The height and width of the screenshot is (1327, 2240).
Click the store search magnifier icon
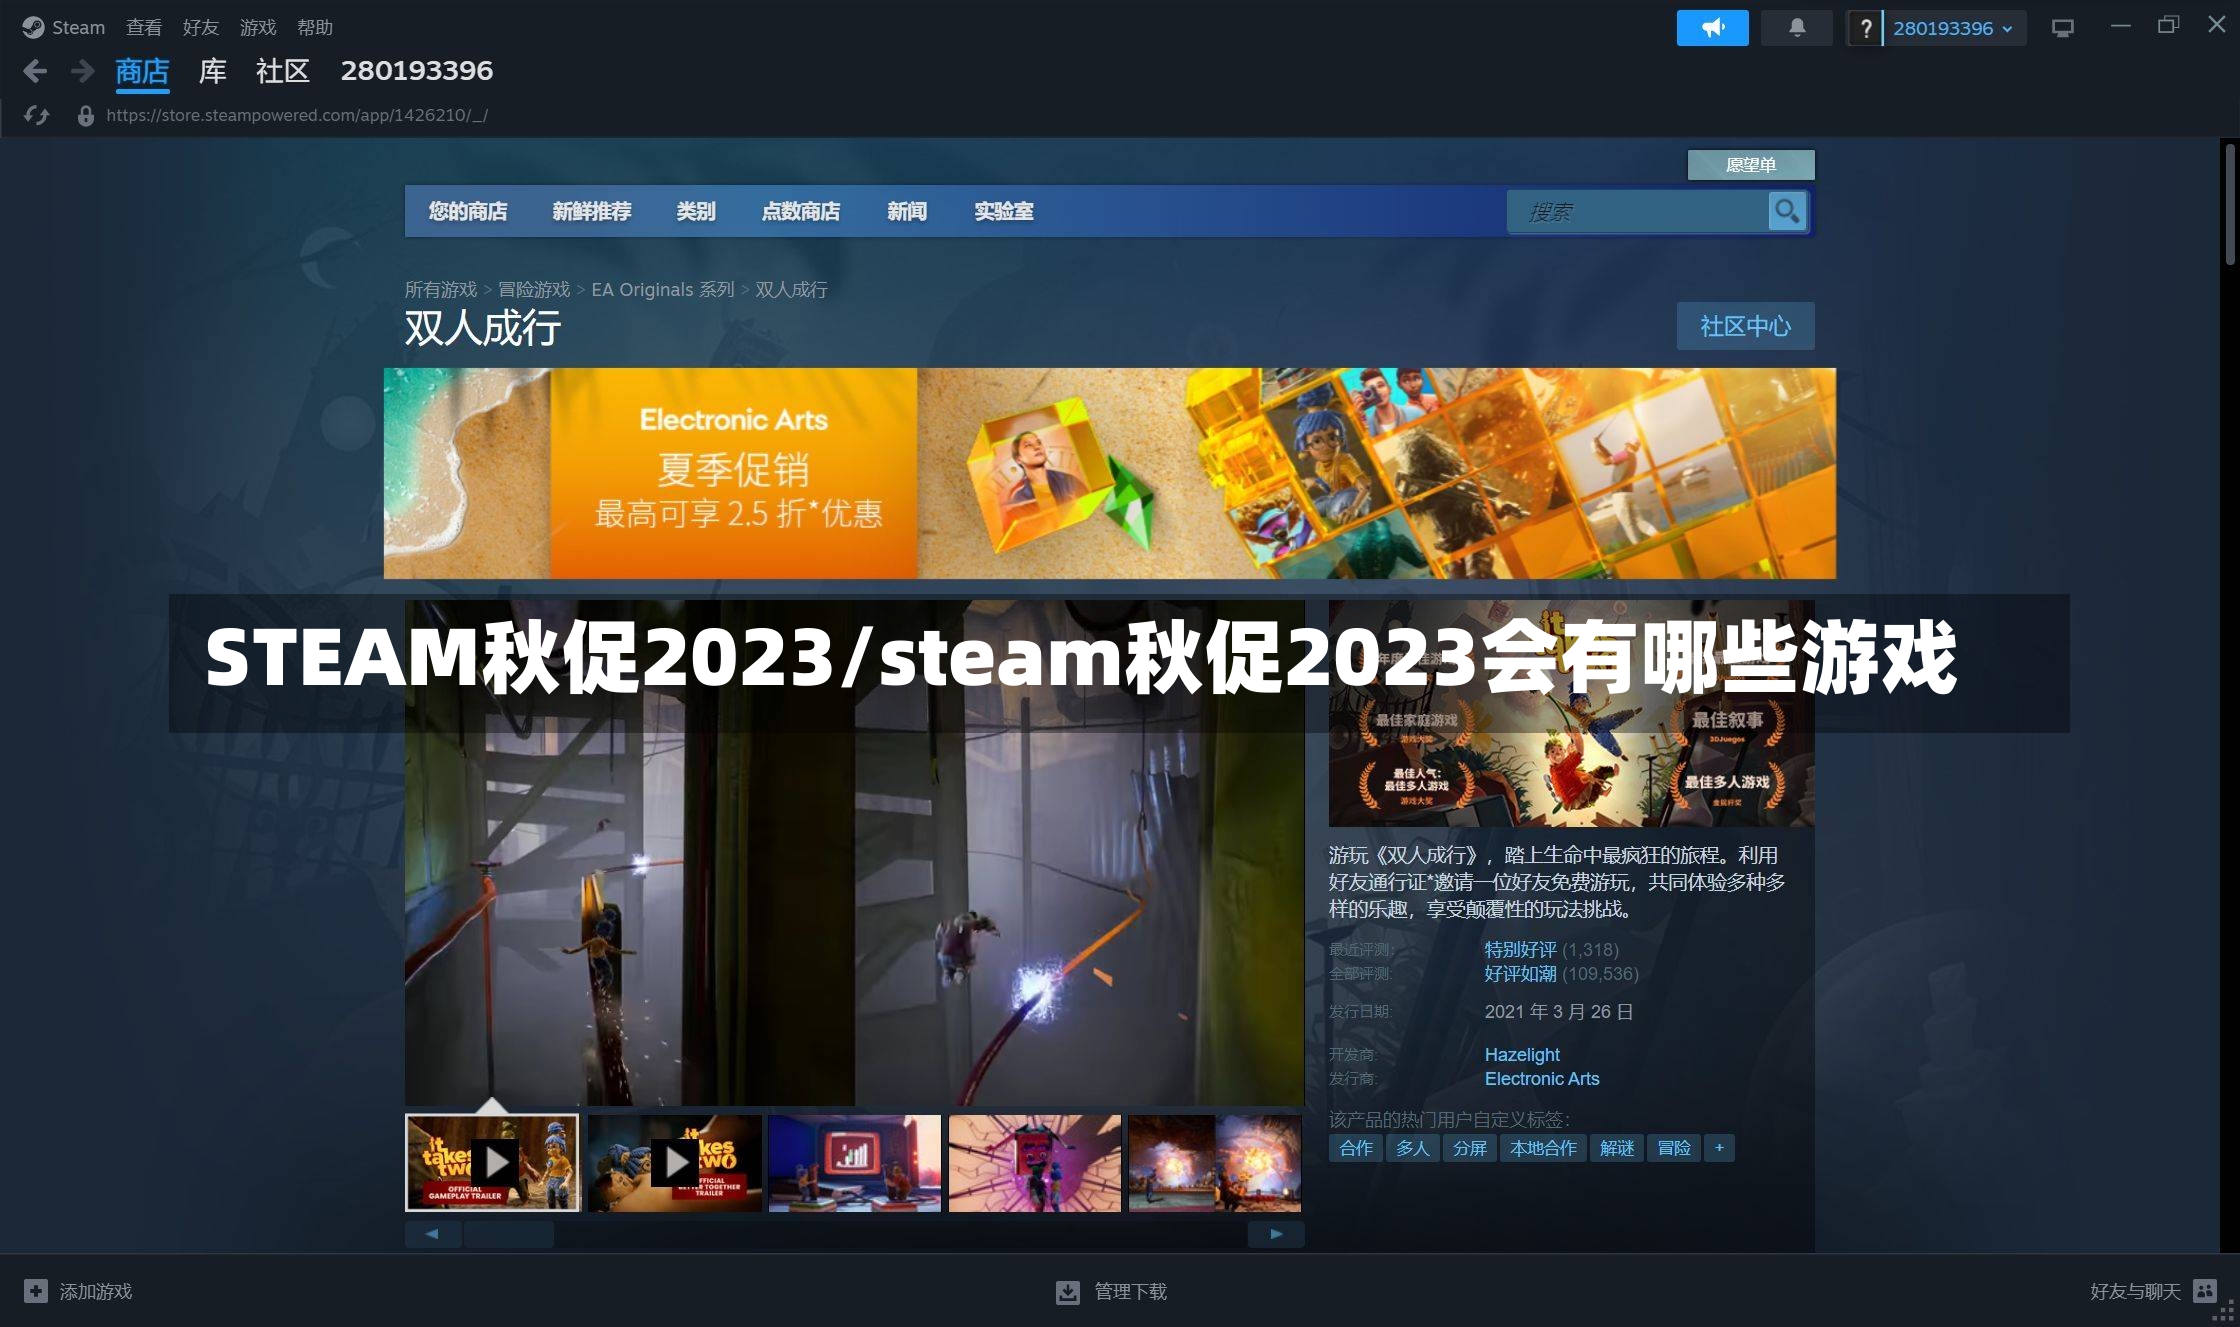1787,211
